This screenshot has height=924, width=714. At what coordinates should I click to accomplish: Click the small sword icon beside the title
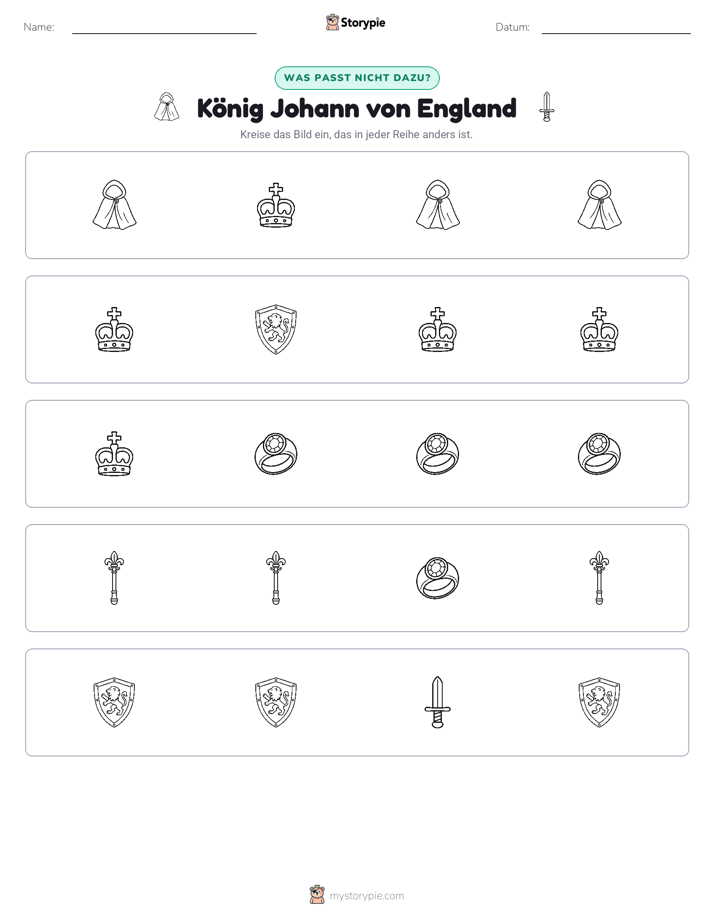547,107
